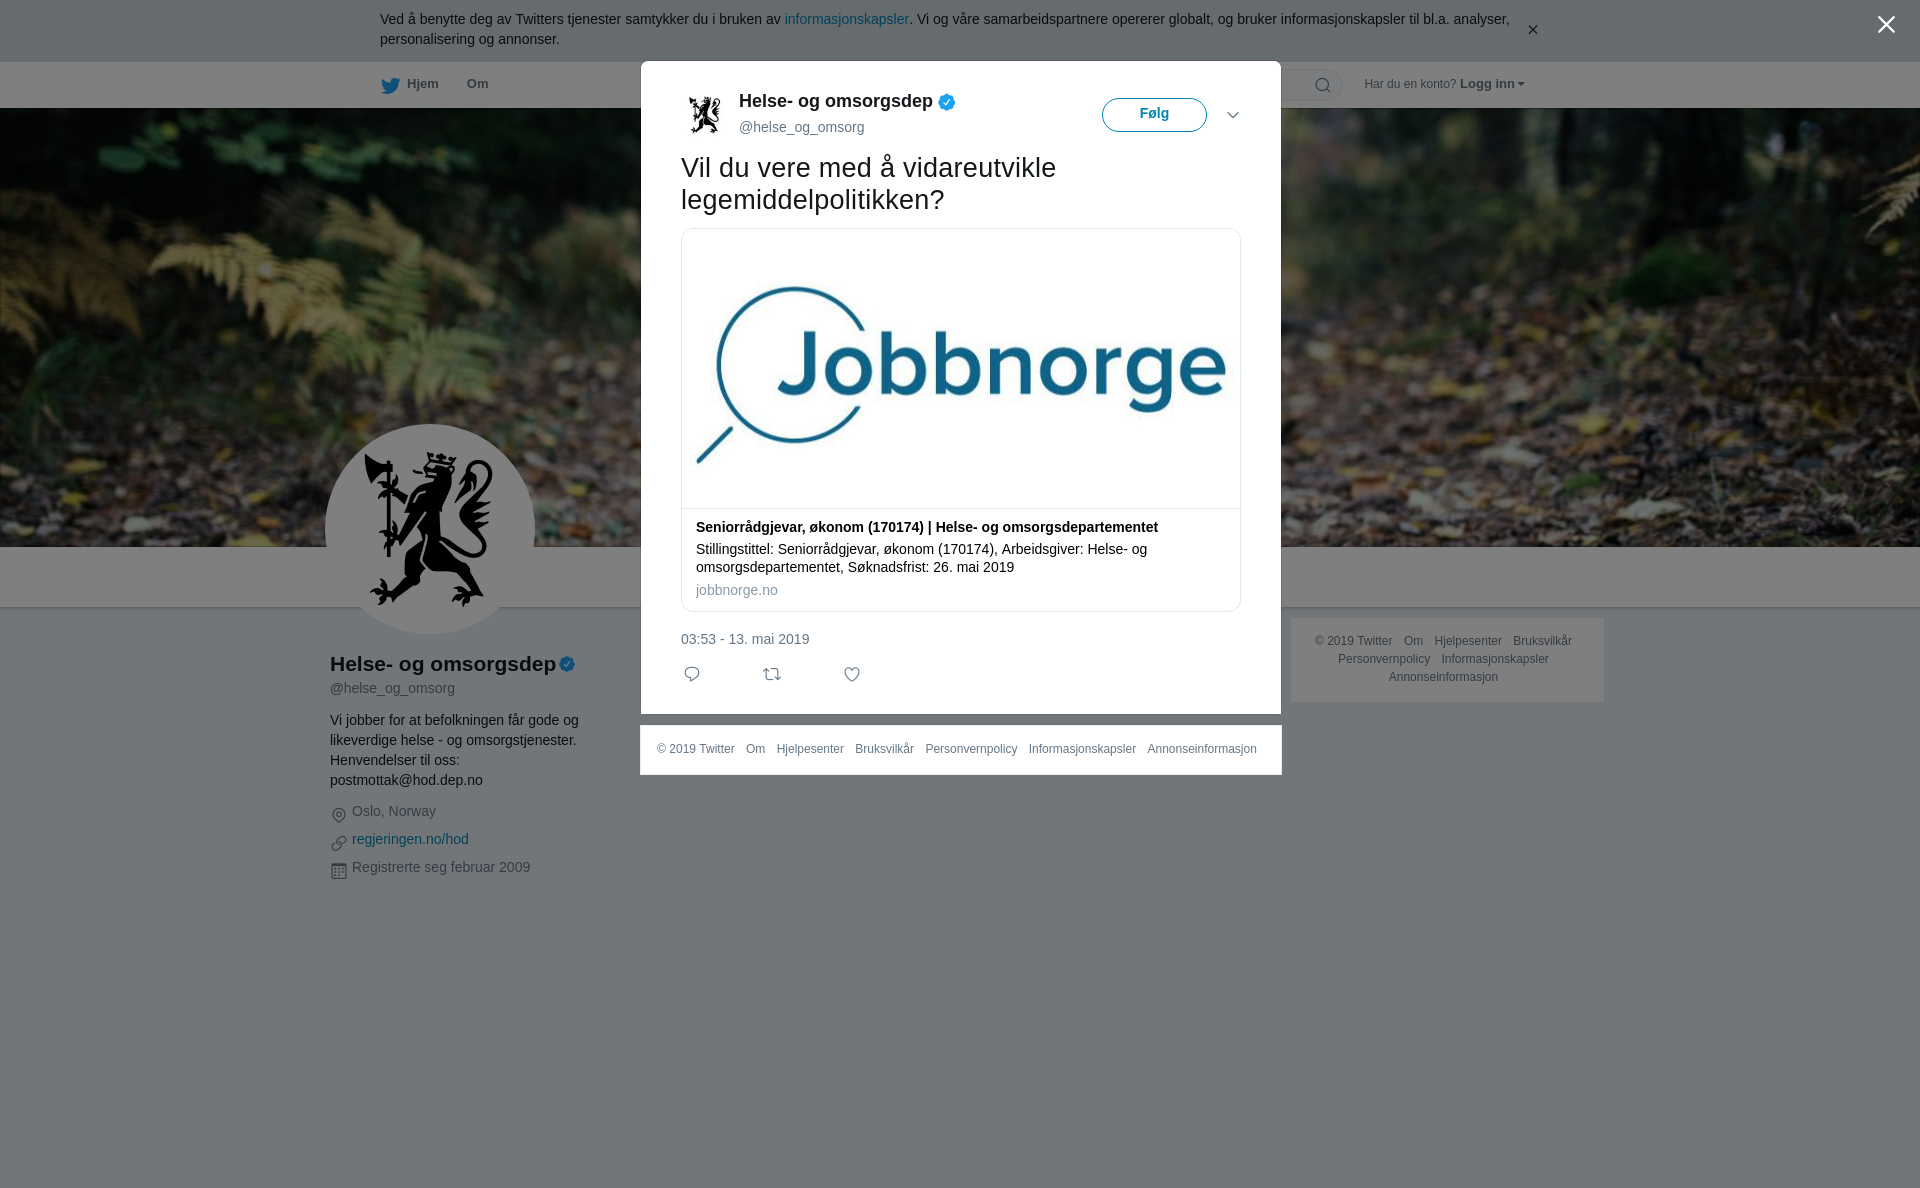Dismiss the cookie notice banner
Viewport: 1920px width, 1188px height.
click(1532, 30)
